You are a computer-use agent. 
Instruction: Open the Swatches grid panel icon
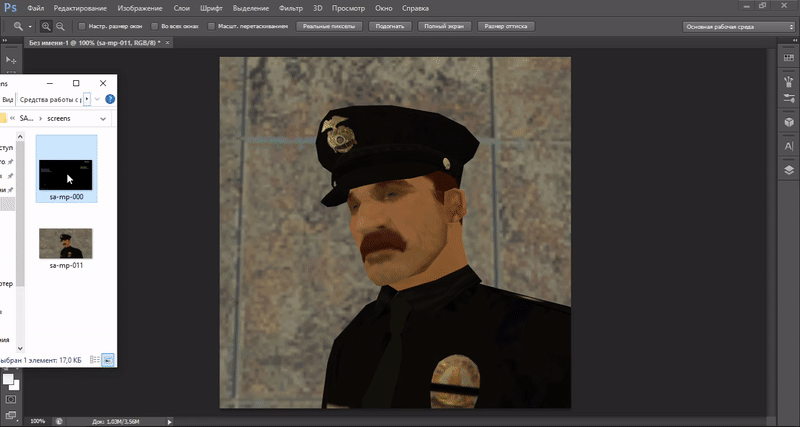coord(788,58)
